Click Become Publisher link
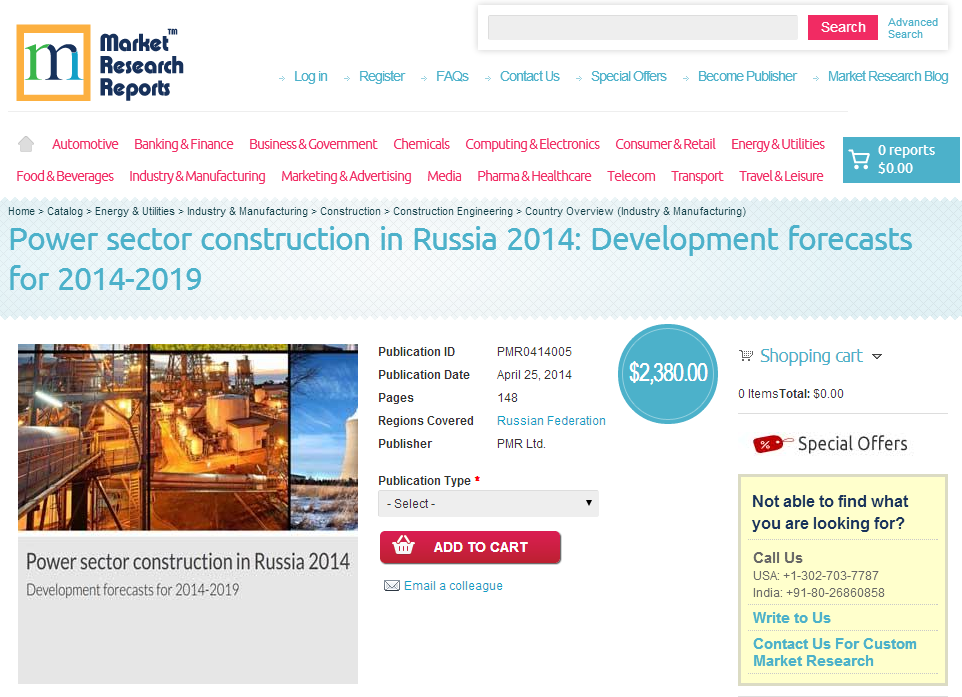The height and width of the screenshot is (697, 962). pos(747,77)
